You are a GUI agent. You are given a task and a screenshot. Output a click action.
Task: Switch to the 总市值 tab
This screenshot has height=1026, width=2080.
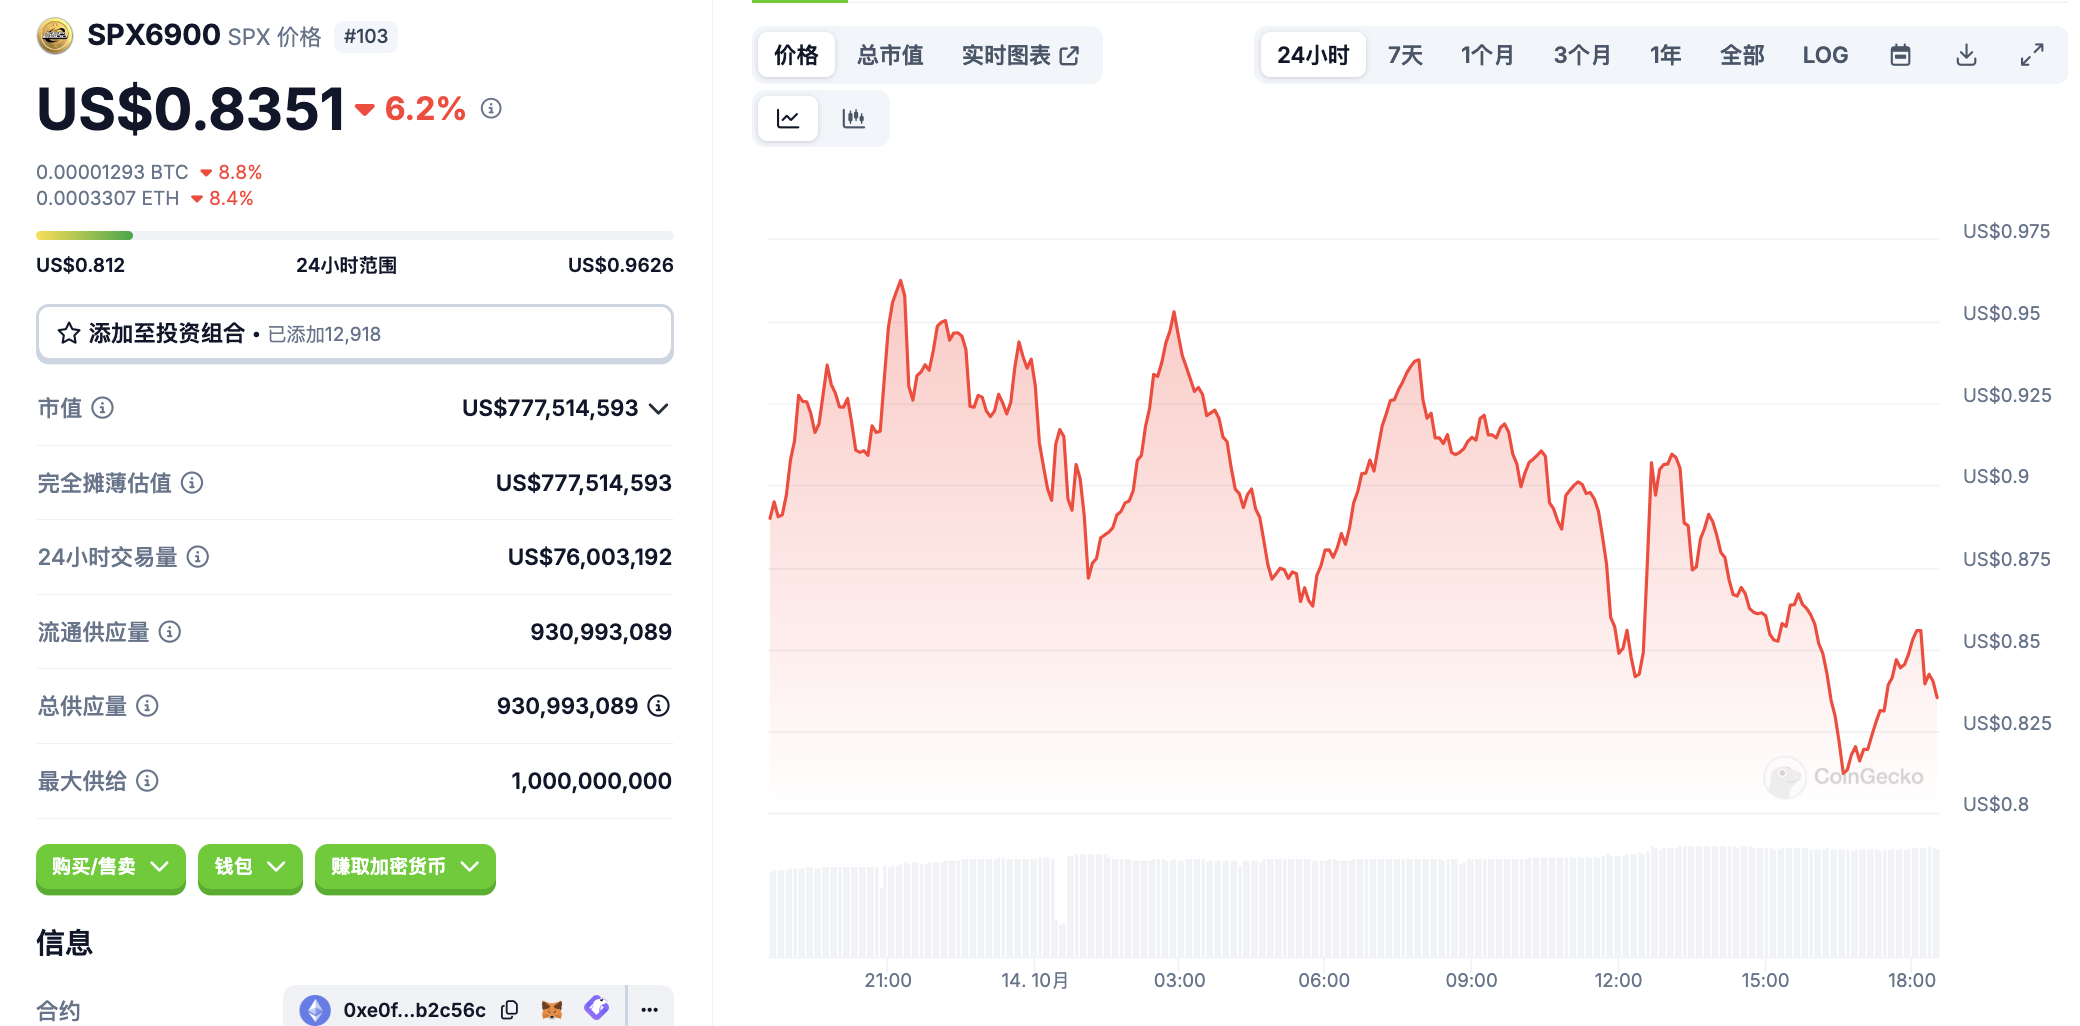pyautogui.click(x=890, y=55)
